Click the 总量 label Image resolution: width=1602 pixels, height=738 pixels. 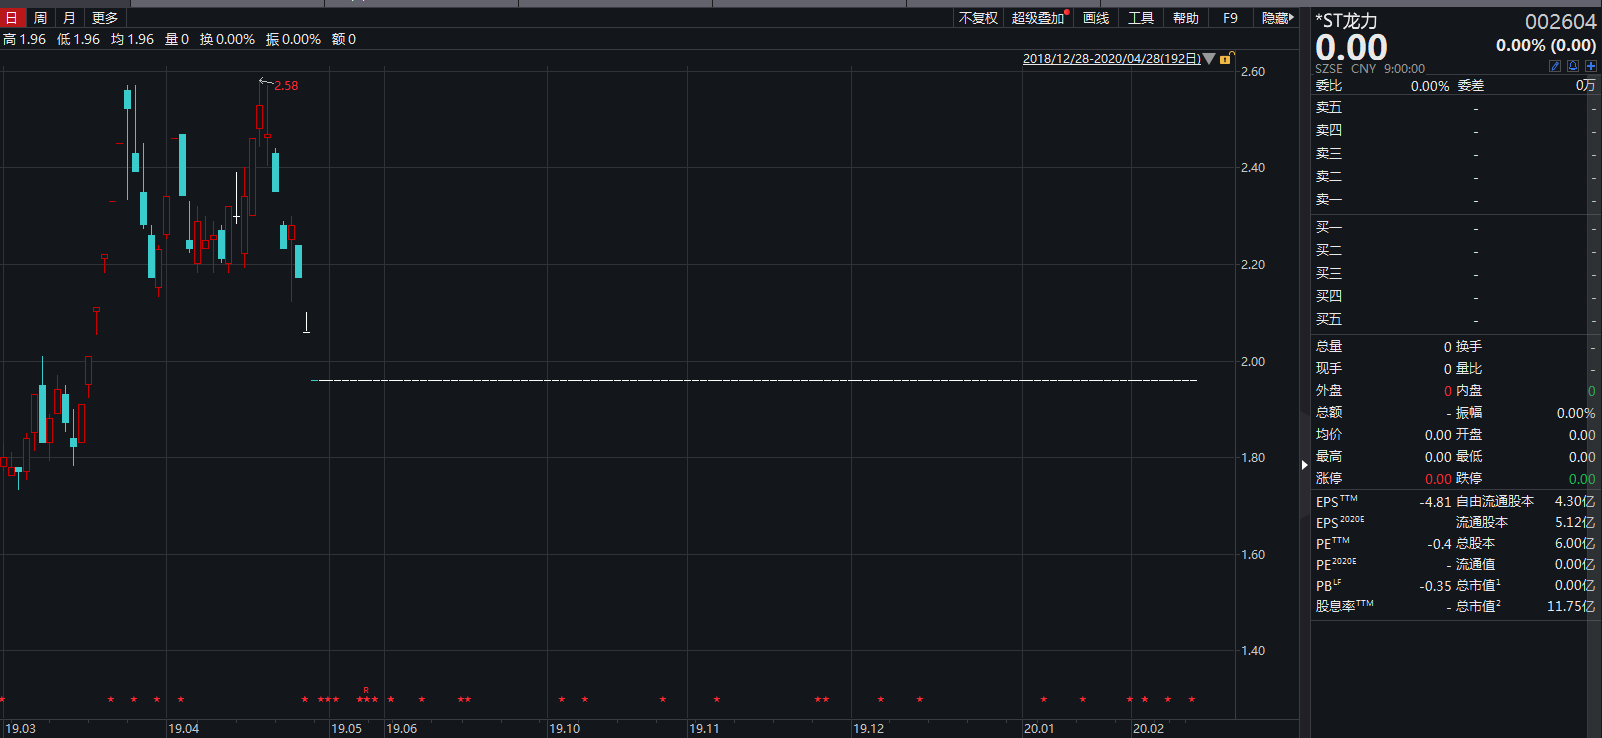(1329, 347)
